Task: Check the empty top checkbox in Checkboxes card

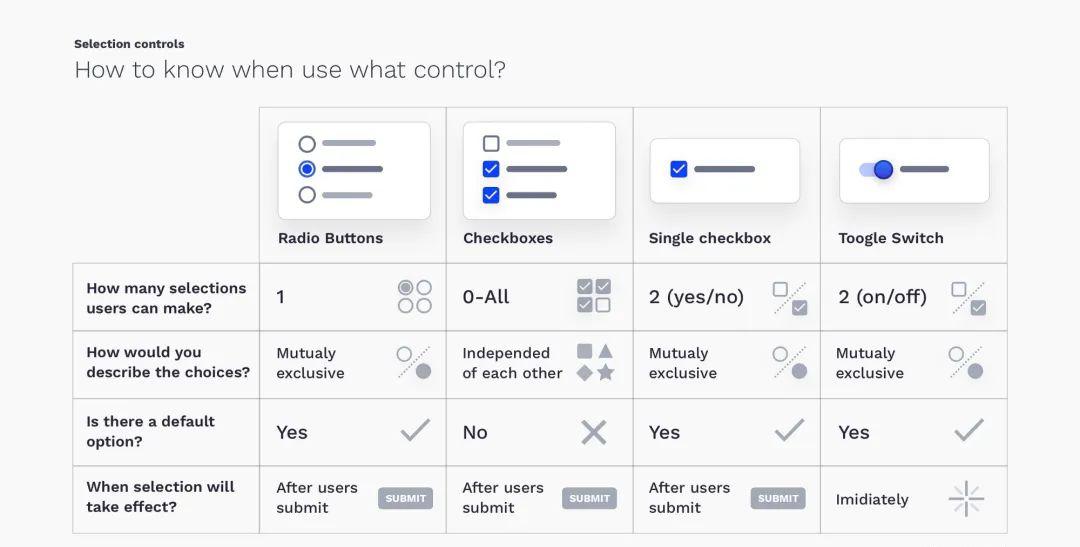Action: [491, 143]
